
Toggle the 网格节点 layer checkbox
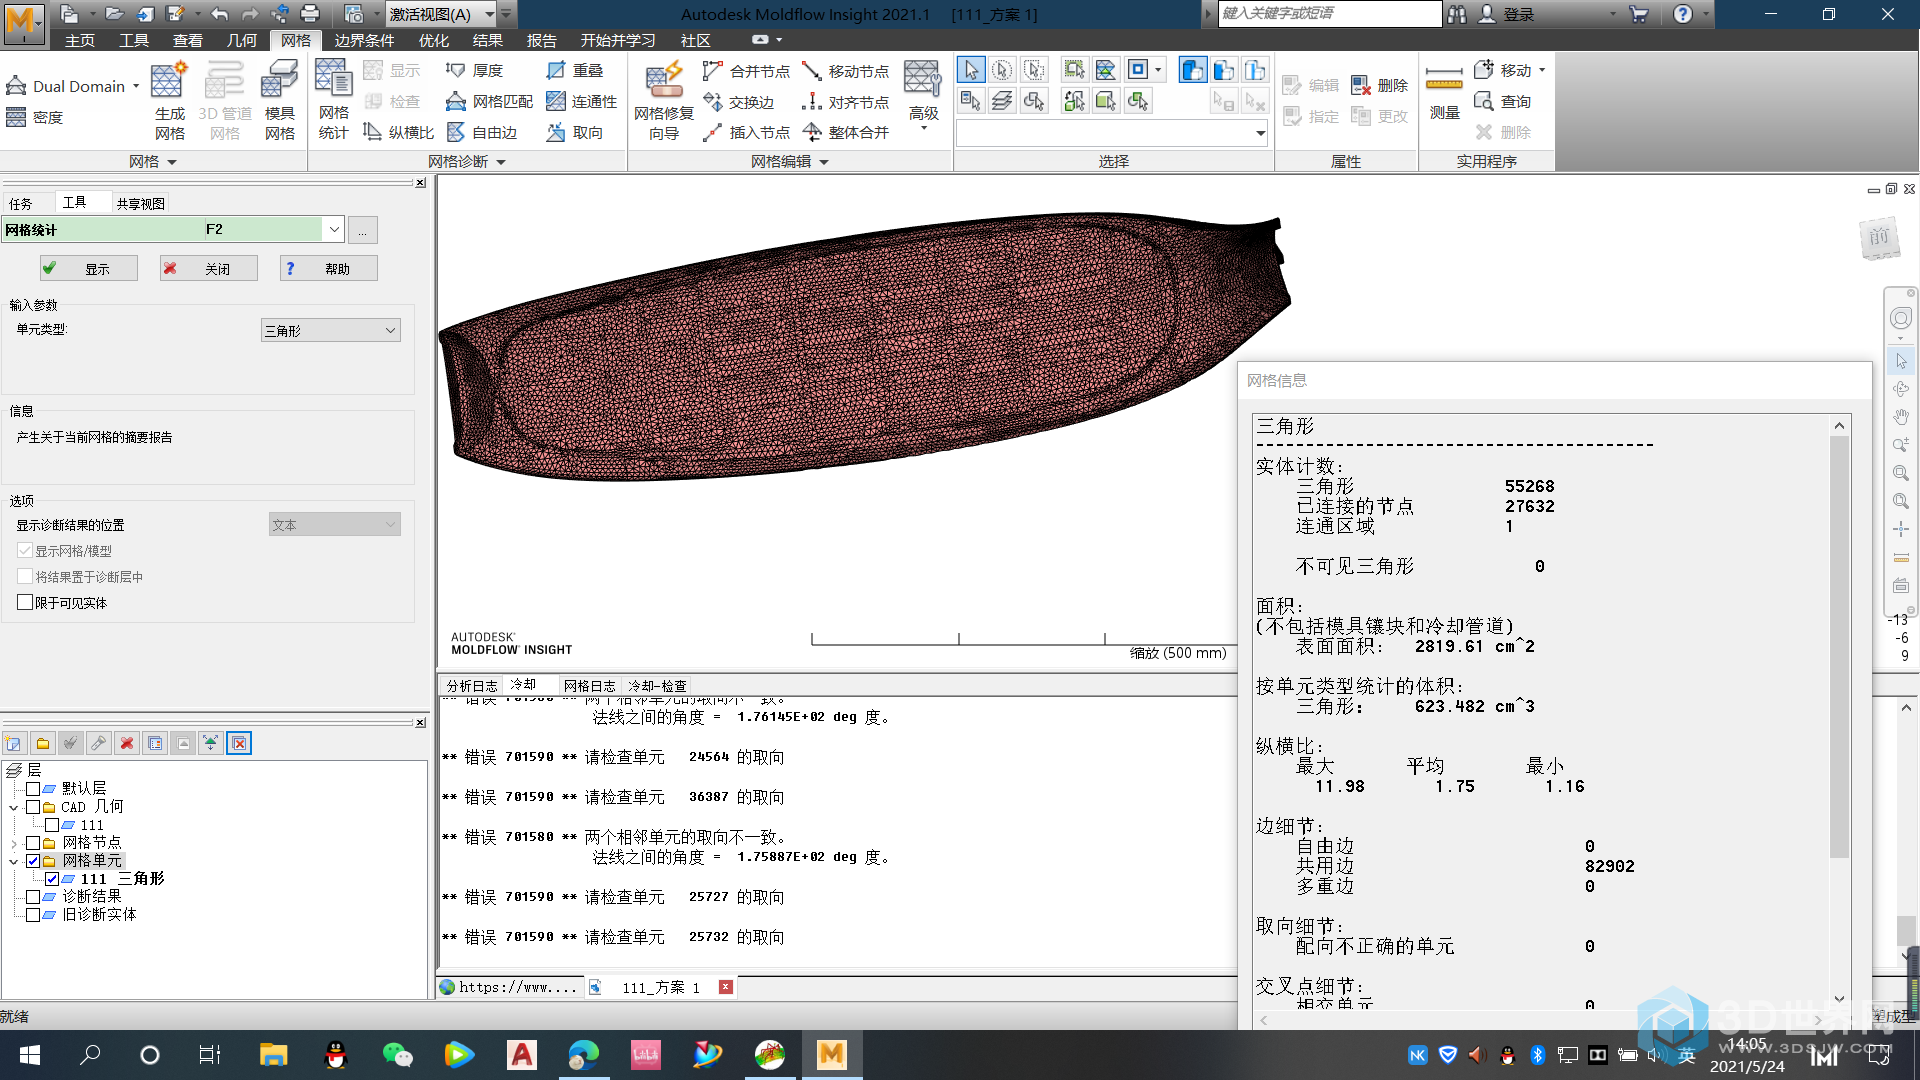(x=33, y=842)
